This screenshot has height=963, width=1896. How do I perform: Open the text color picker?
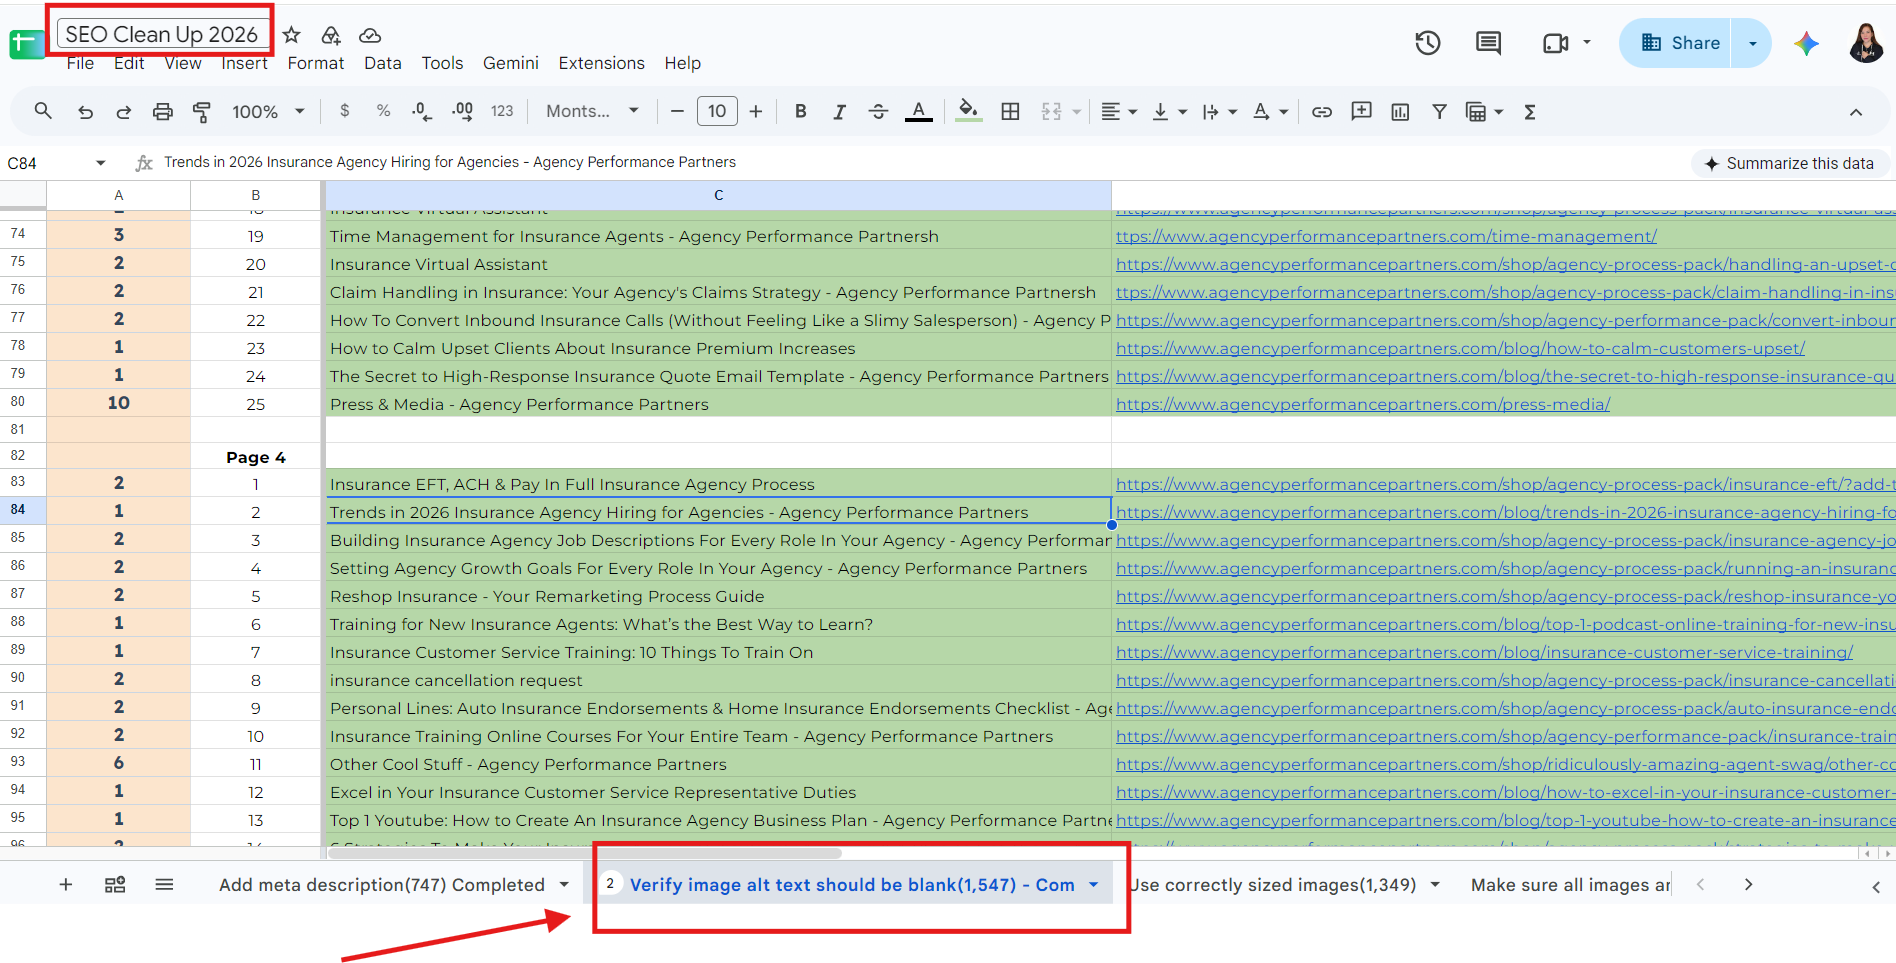pos(918,112)
